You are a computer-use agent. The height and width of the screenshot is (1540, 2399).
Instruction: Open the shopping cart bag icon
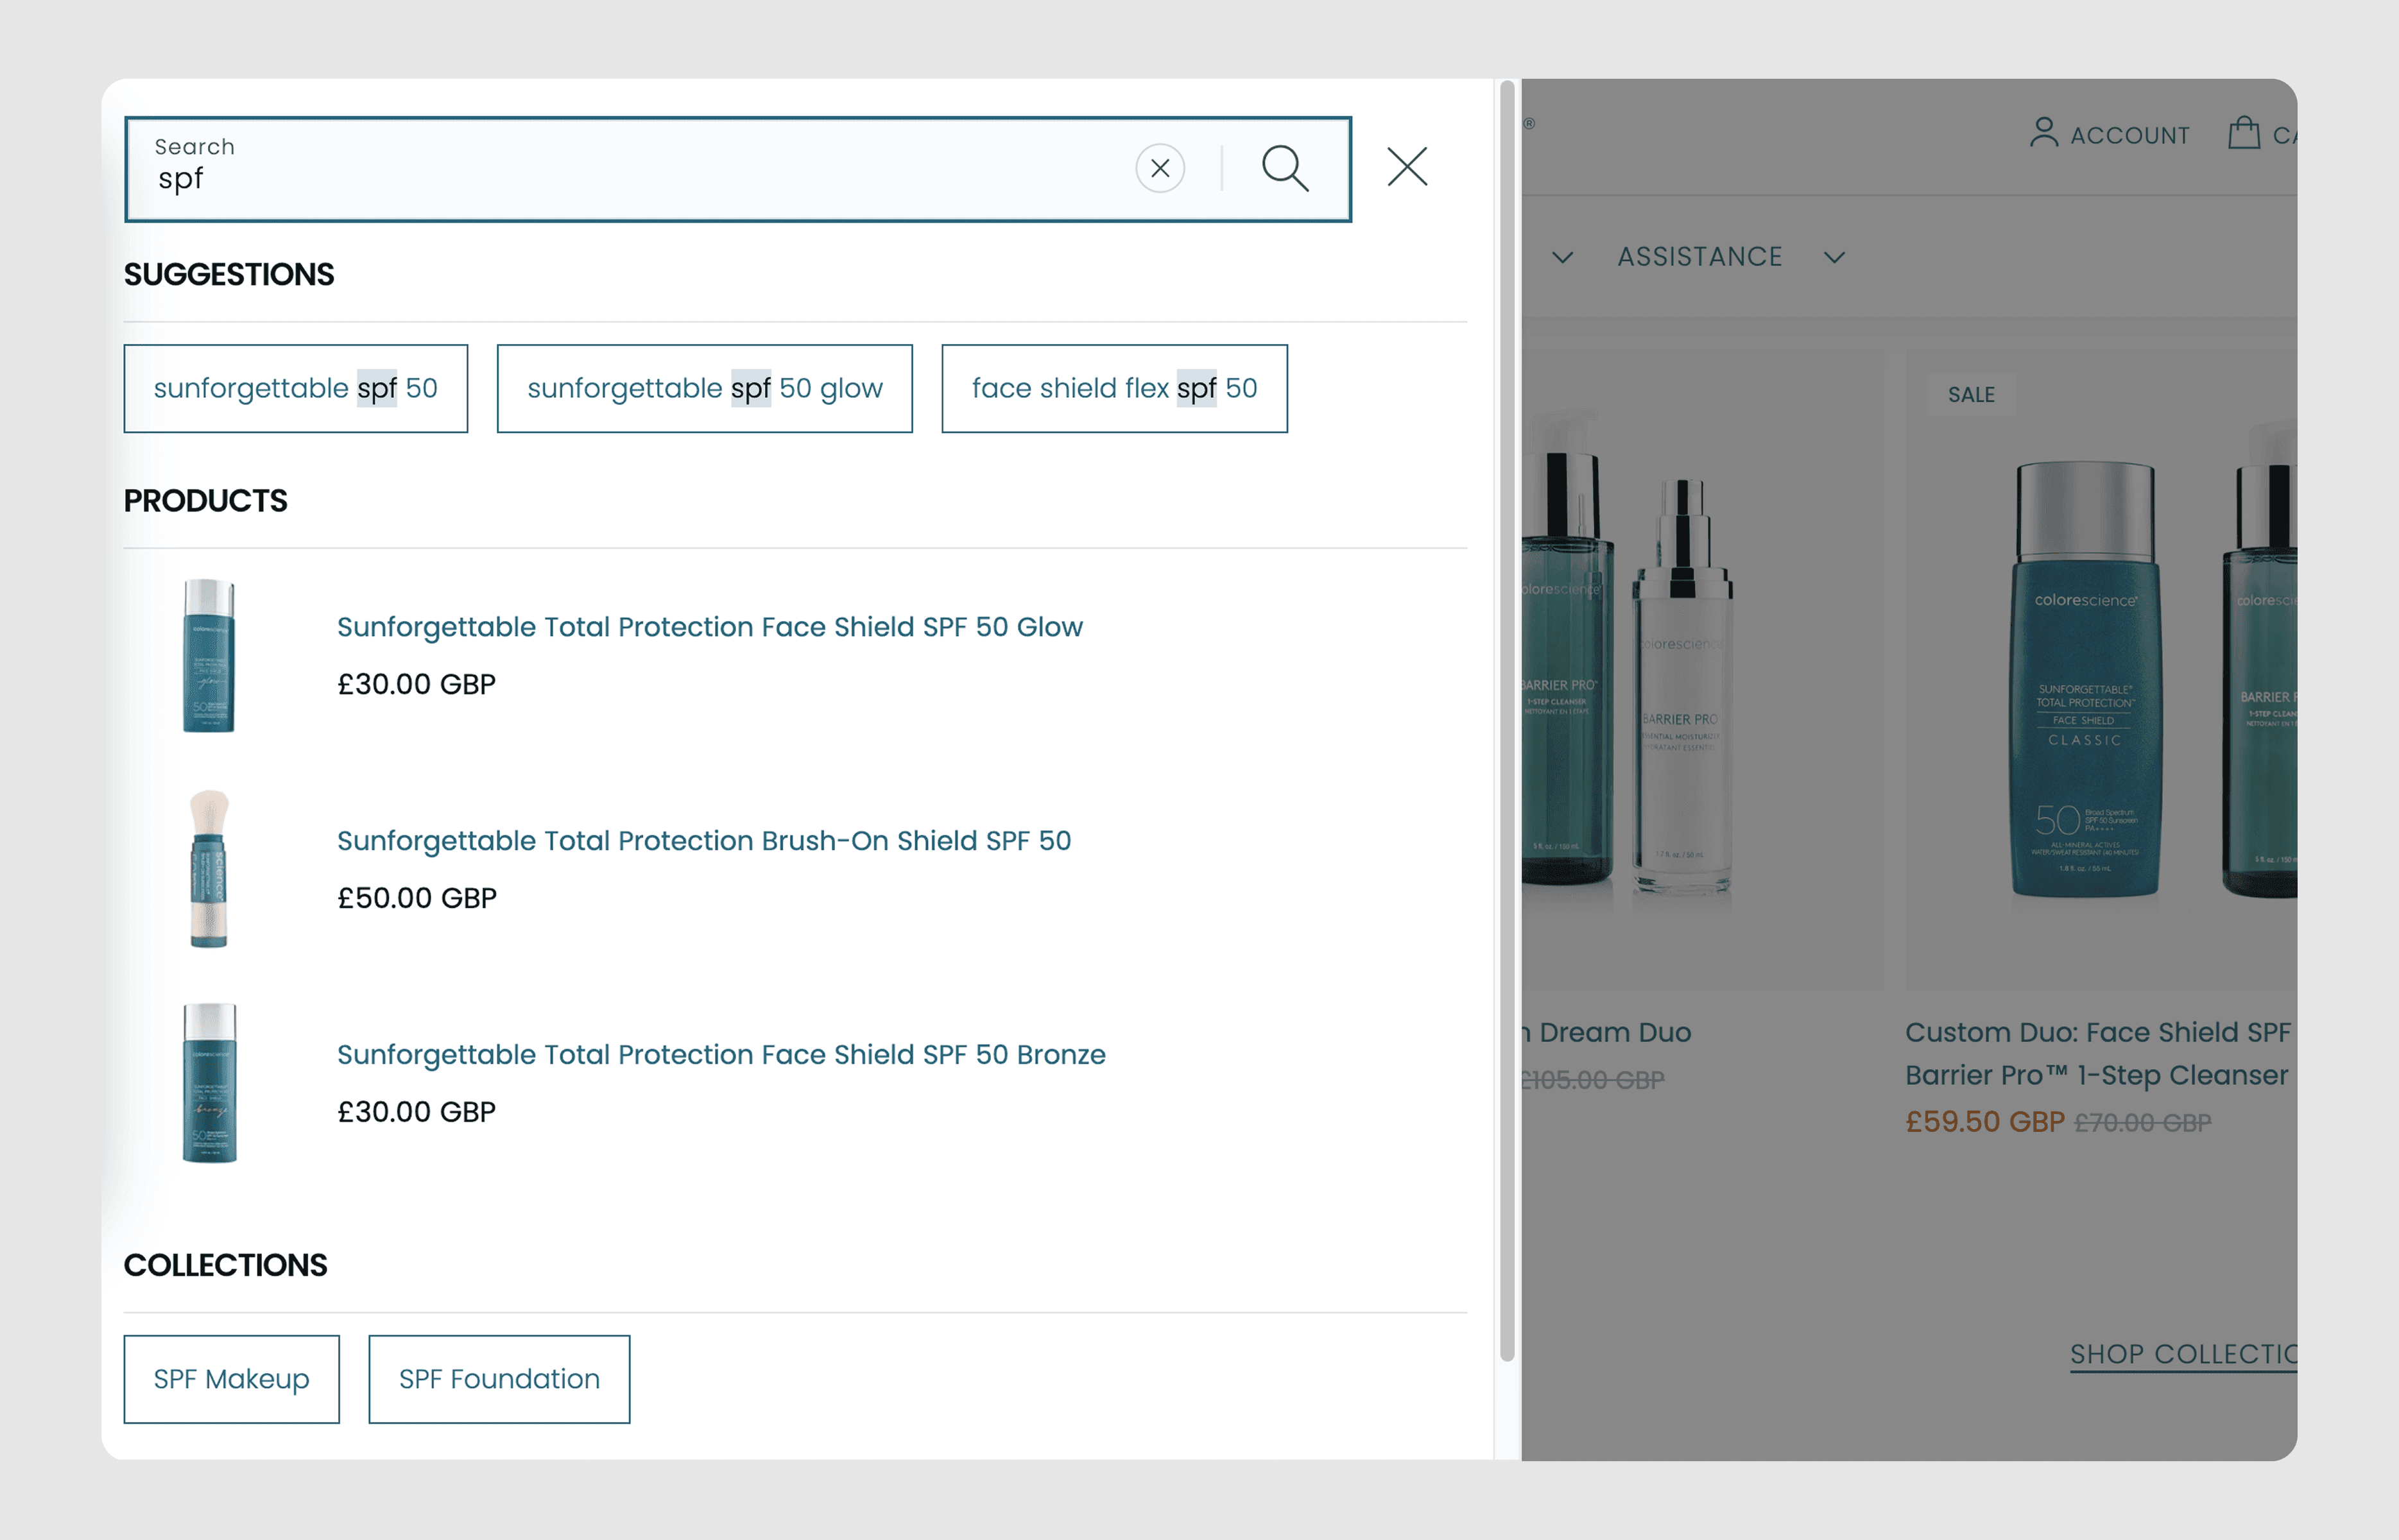[2244, 132]
